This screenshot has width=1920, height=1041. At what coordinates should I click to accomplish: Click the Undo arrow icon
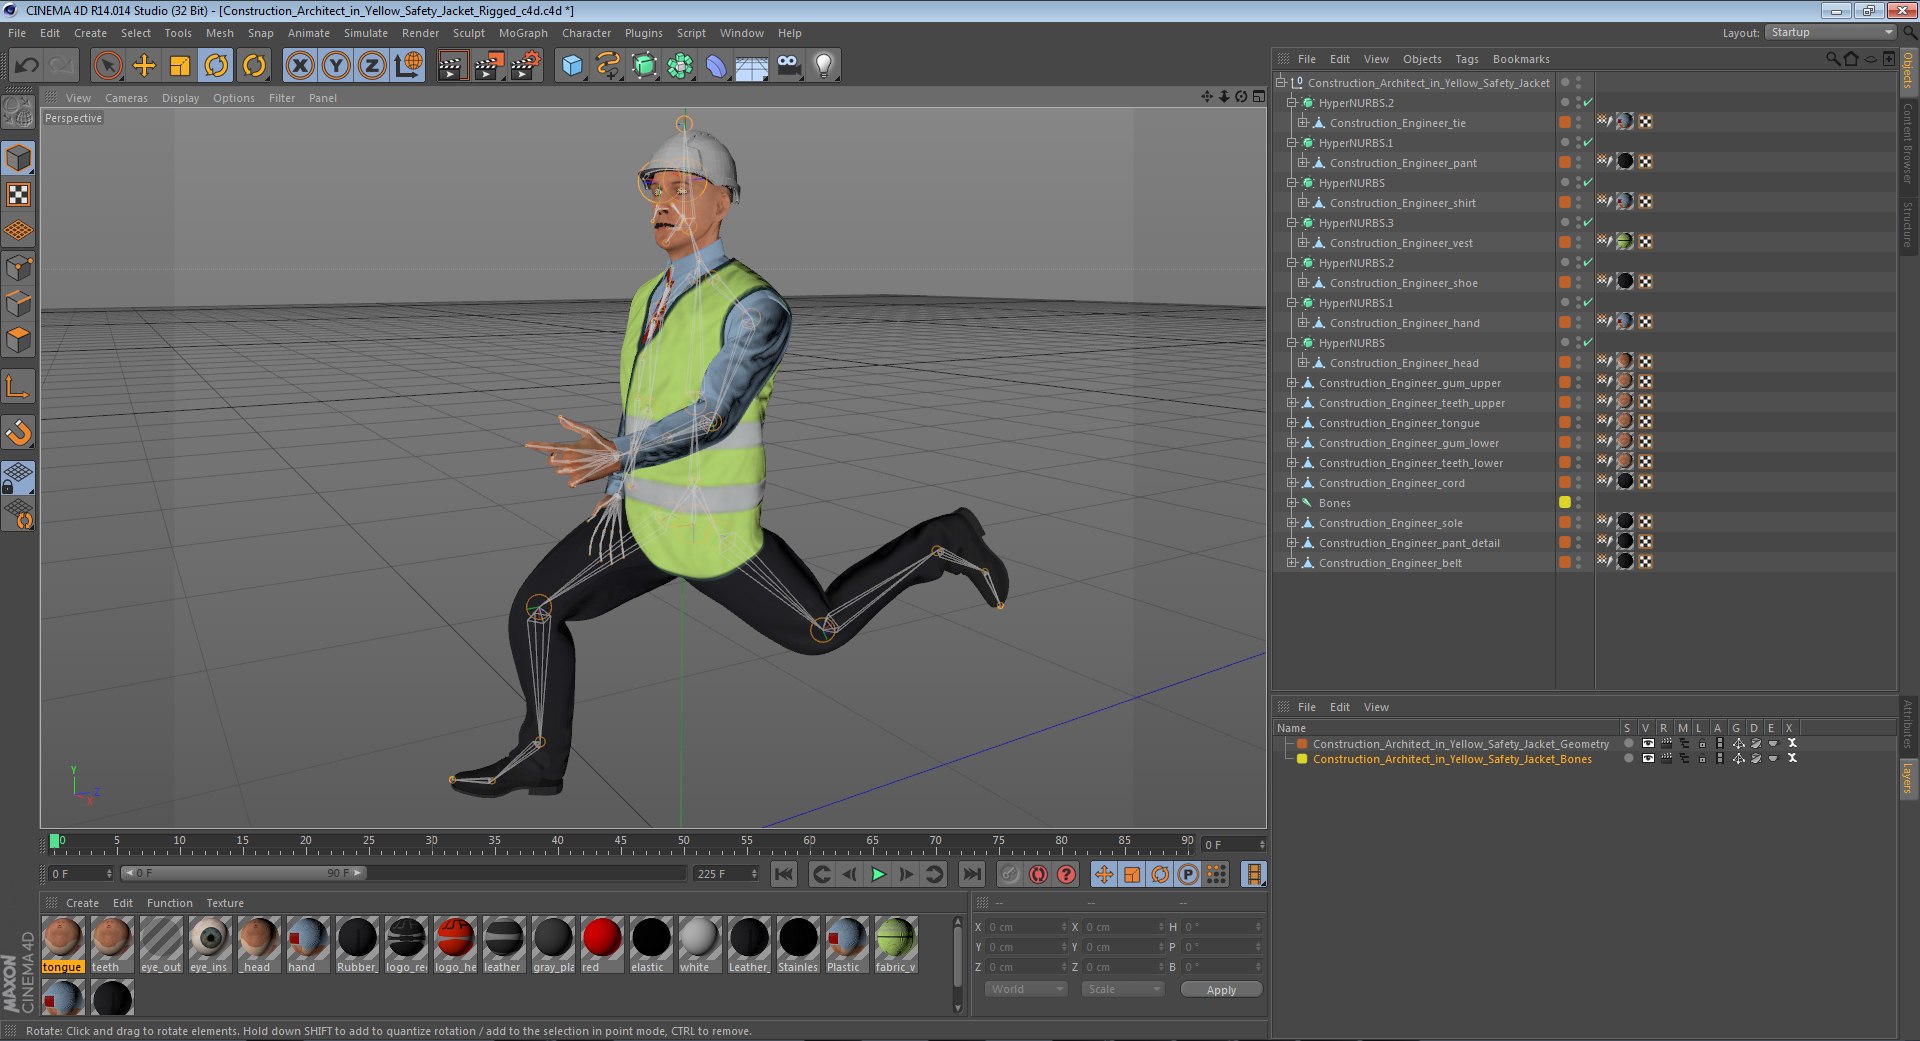click(x=26, y=66)
